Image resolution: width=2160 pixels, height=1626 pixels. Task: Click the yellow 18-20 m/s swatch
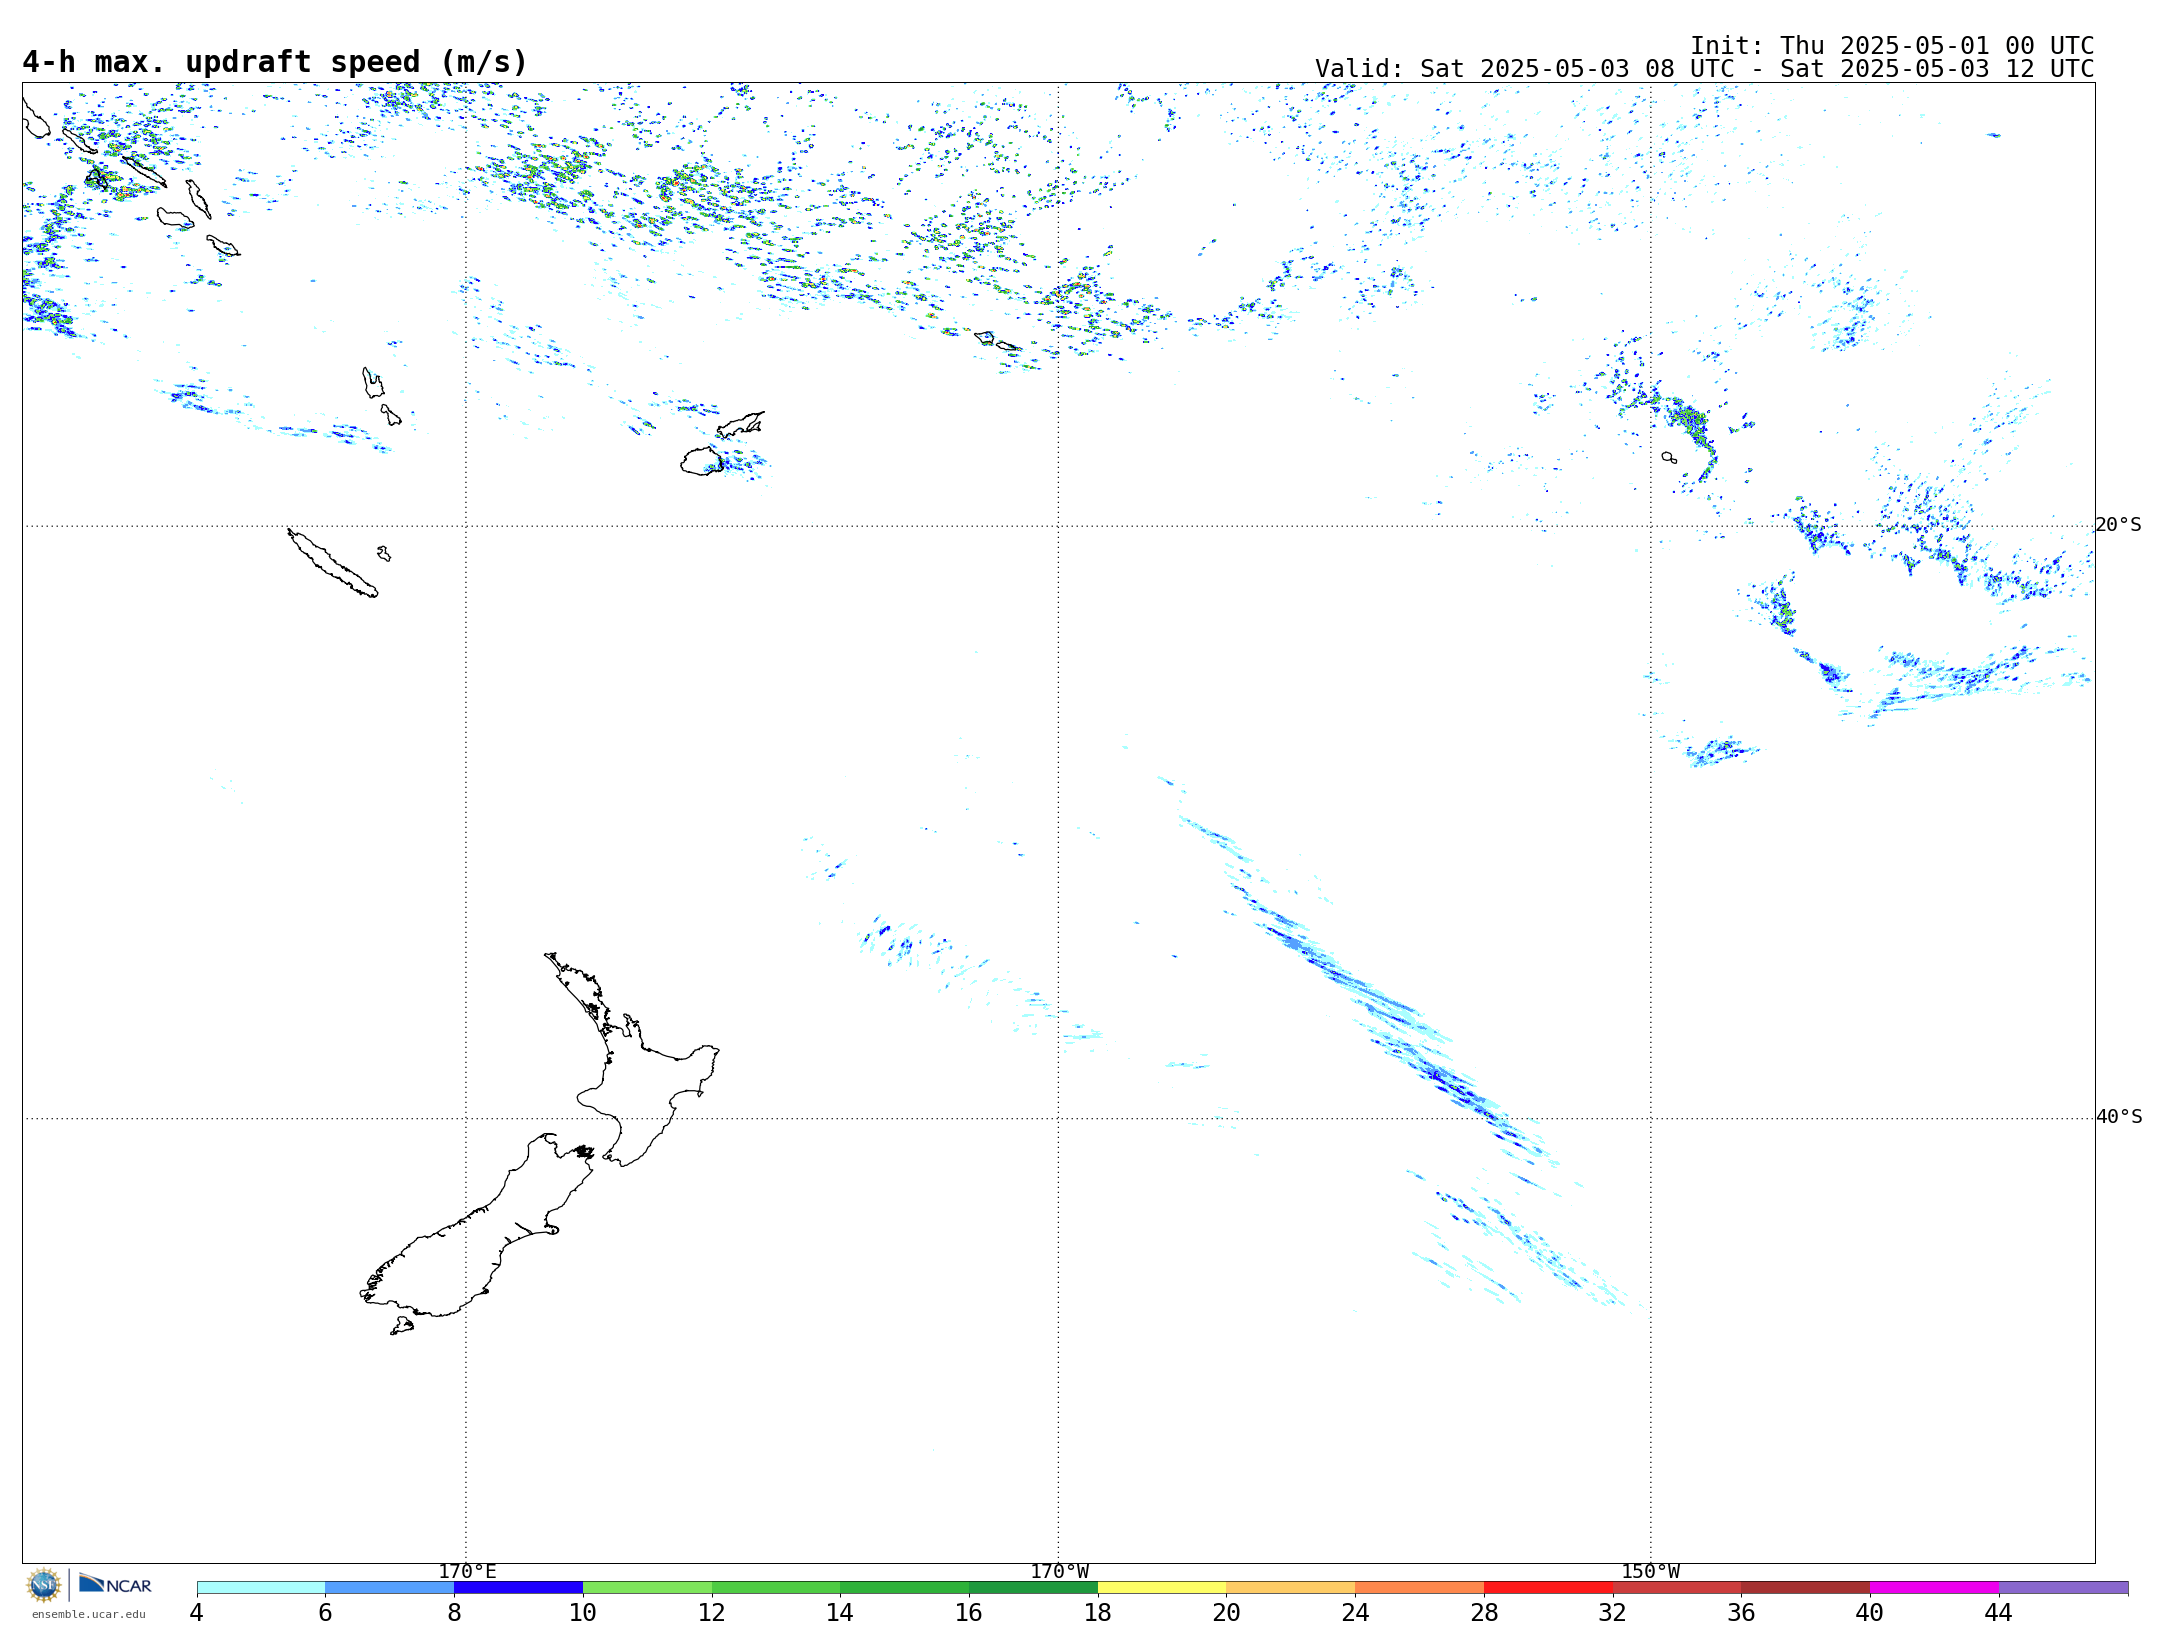[x=1162, y=1588]
